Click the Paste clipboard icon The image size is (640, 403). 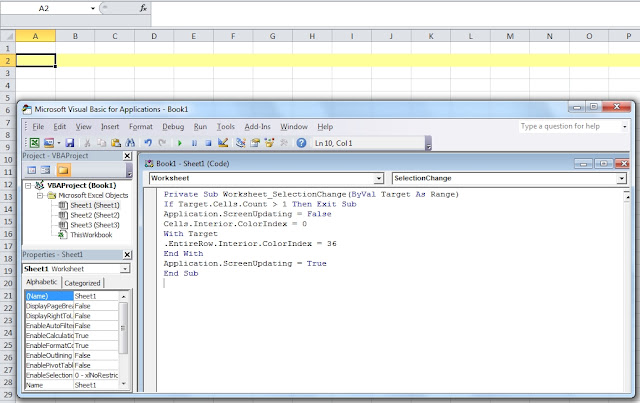coord(116,143)
